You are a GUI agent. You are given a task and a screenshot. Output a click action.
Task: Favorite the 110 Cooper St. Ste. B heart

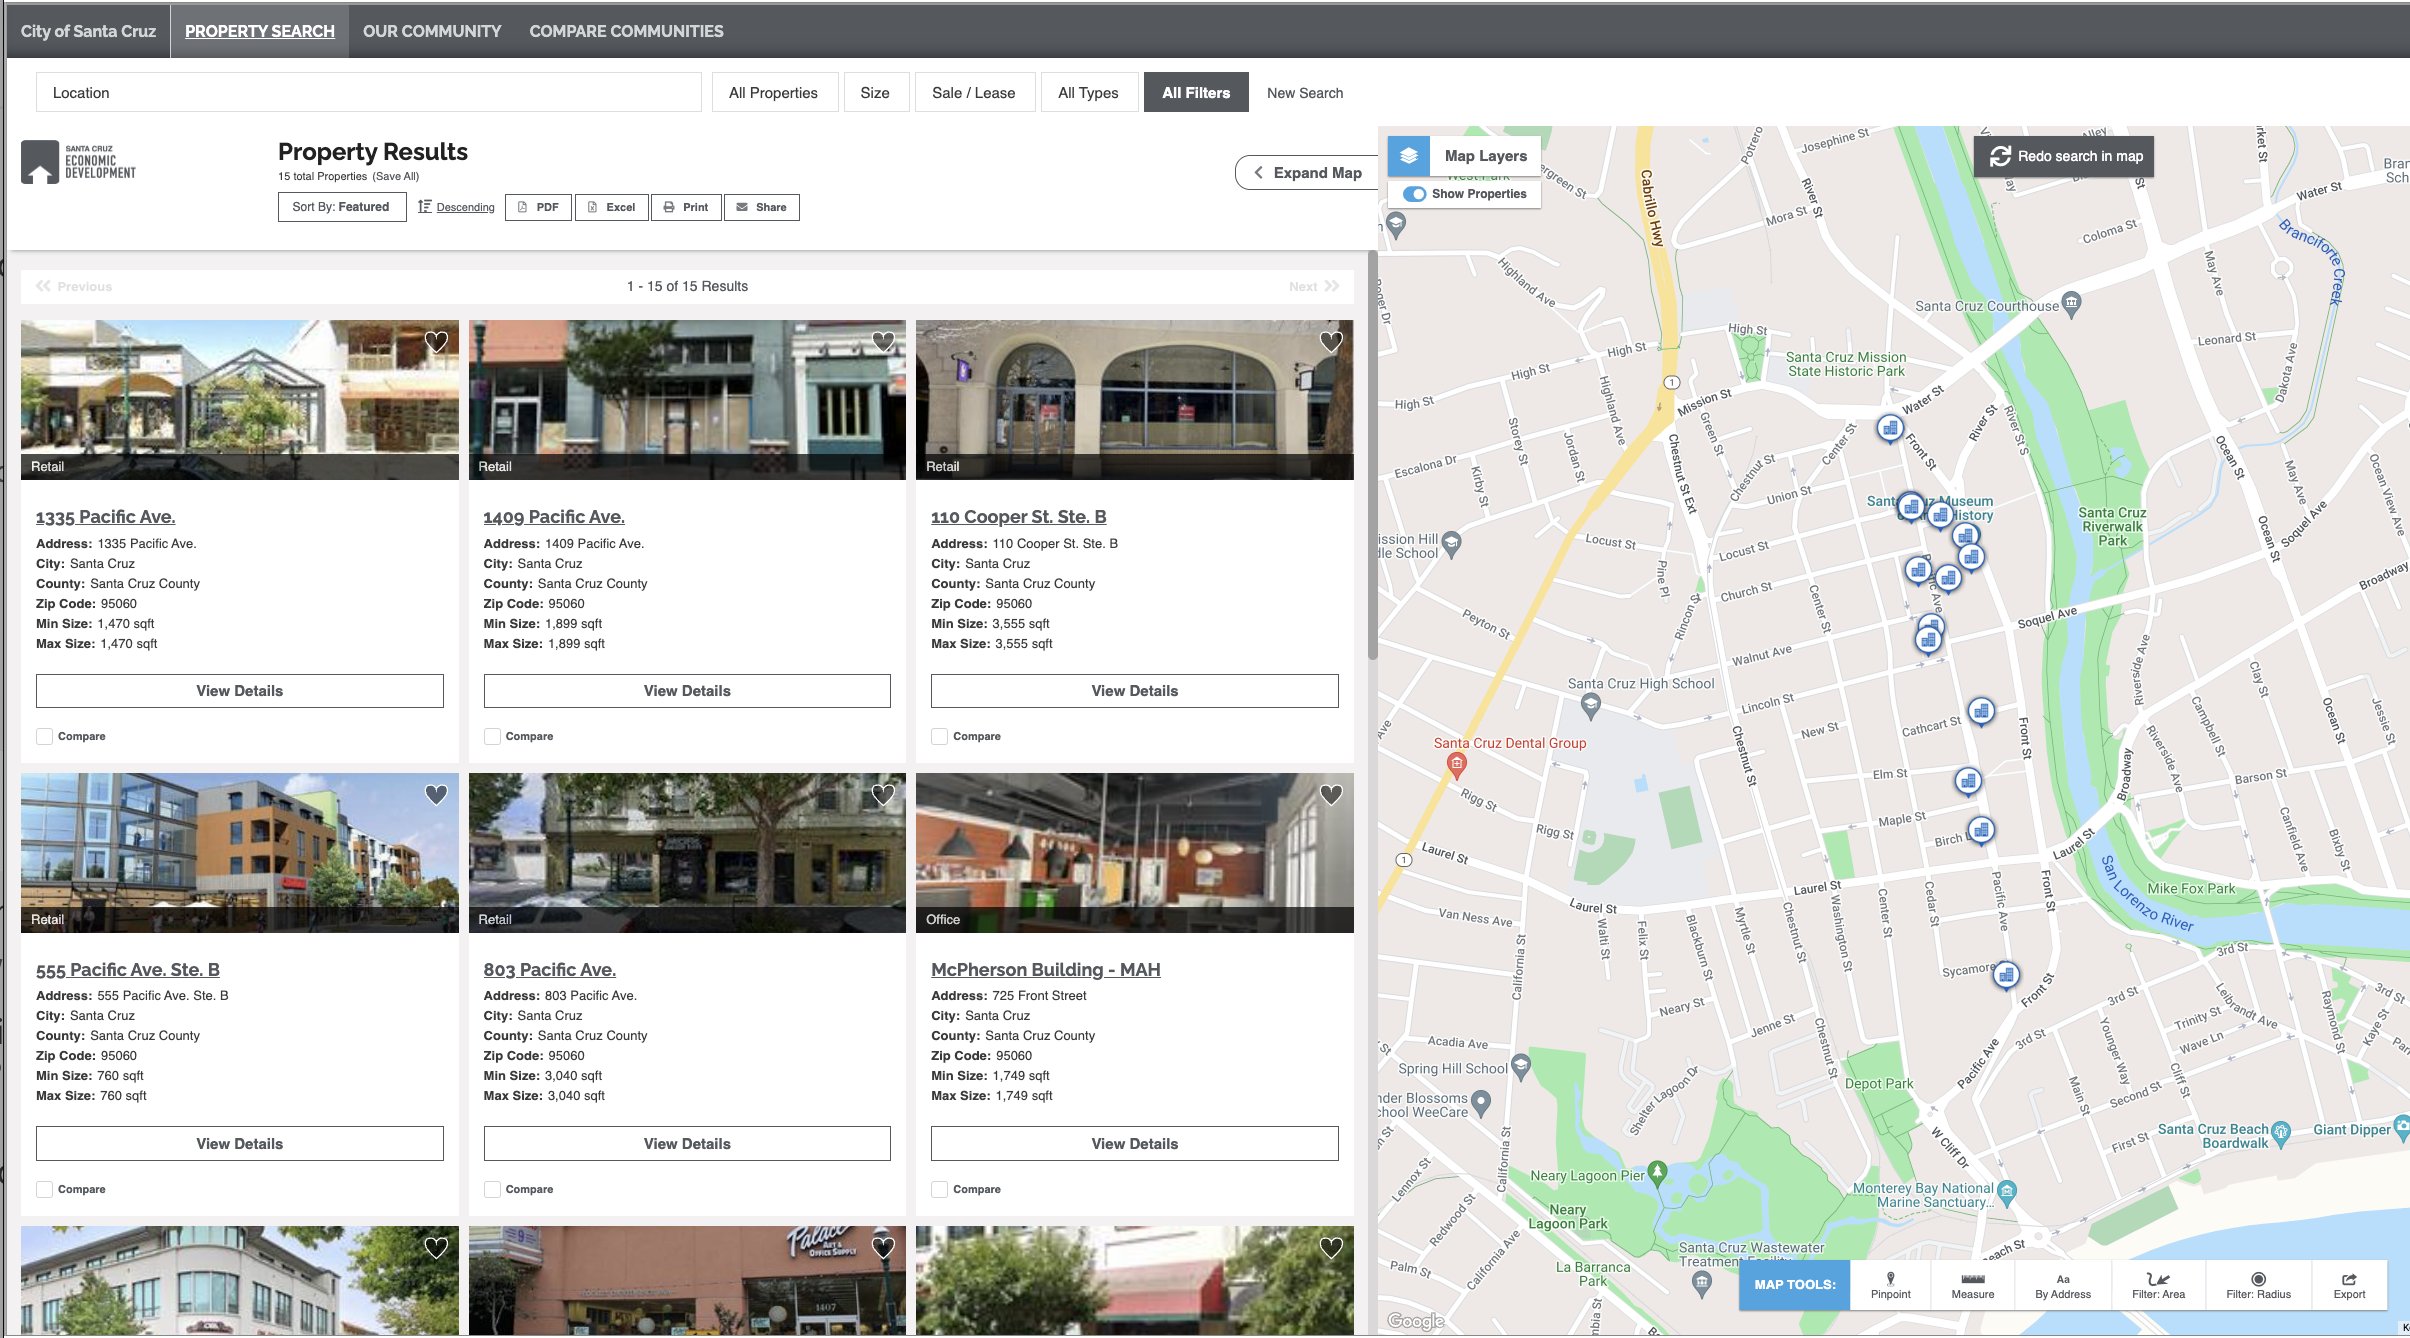[1331, 342]
